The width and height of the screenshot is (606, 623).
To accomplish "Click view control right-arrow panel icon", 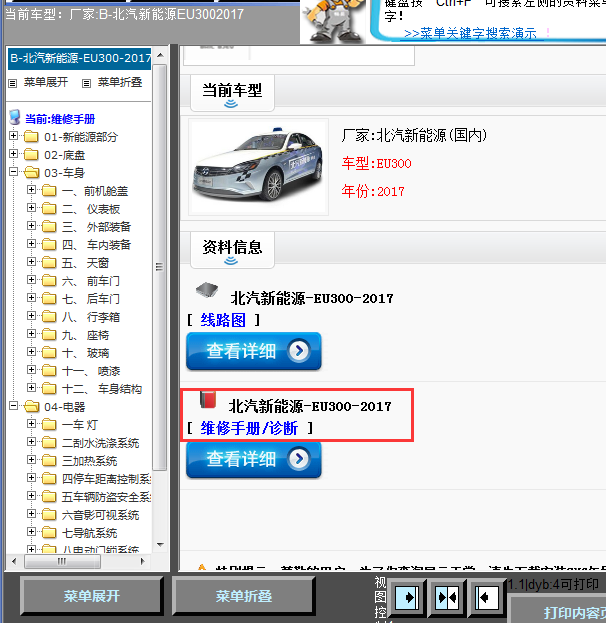I will (407, 597).
